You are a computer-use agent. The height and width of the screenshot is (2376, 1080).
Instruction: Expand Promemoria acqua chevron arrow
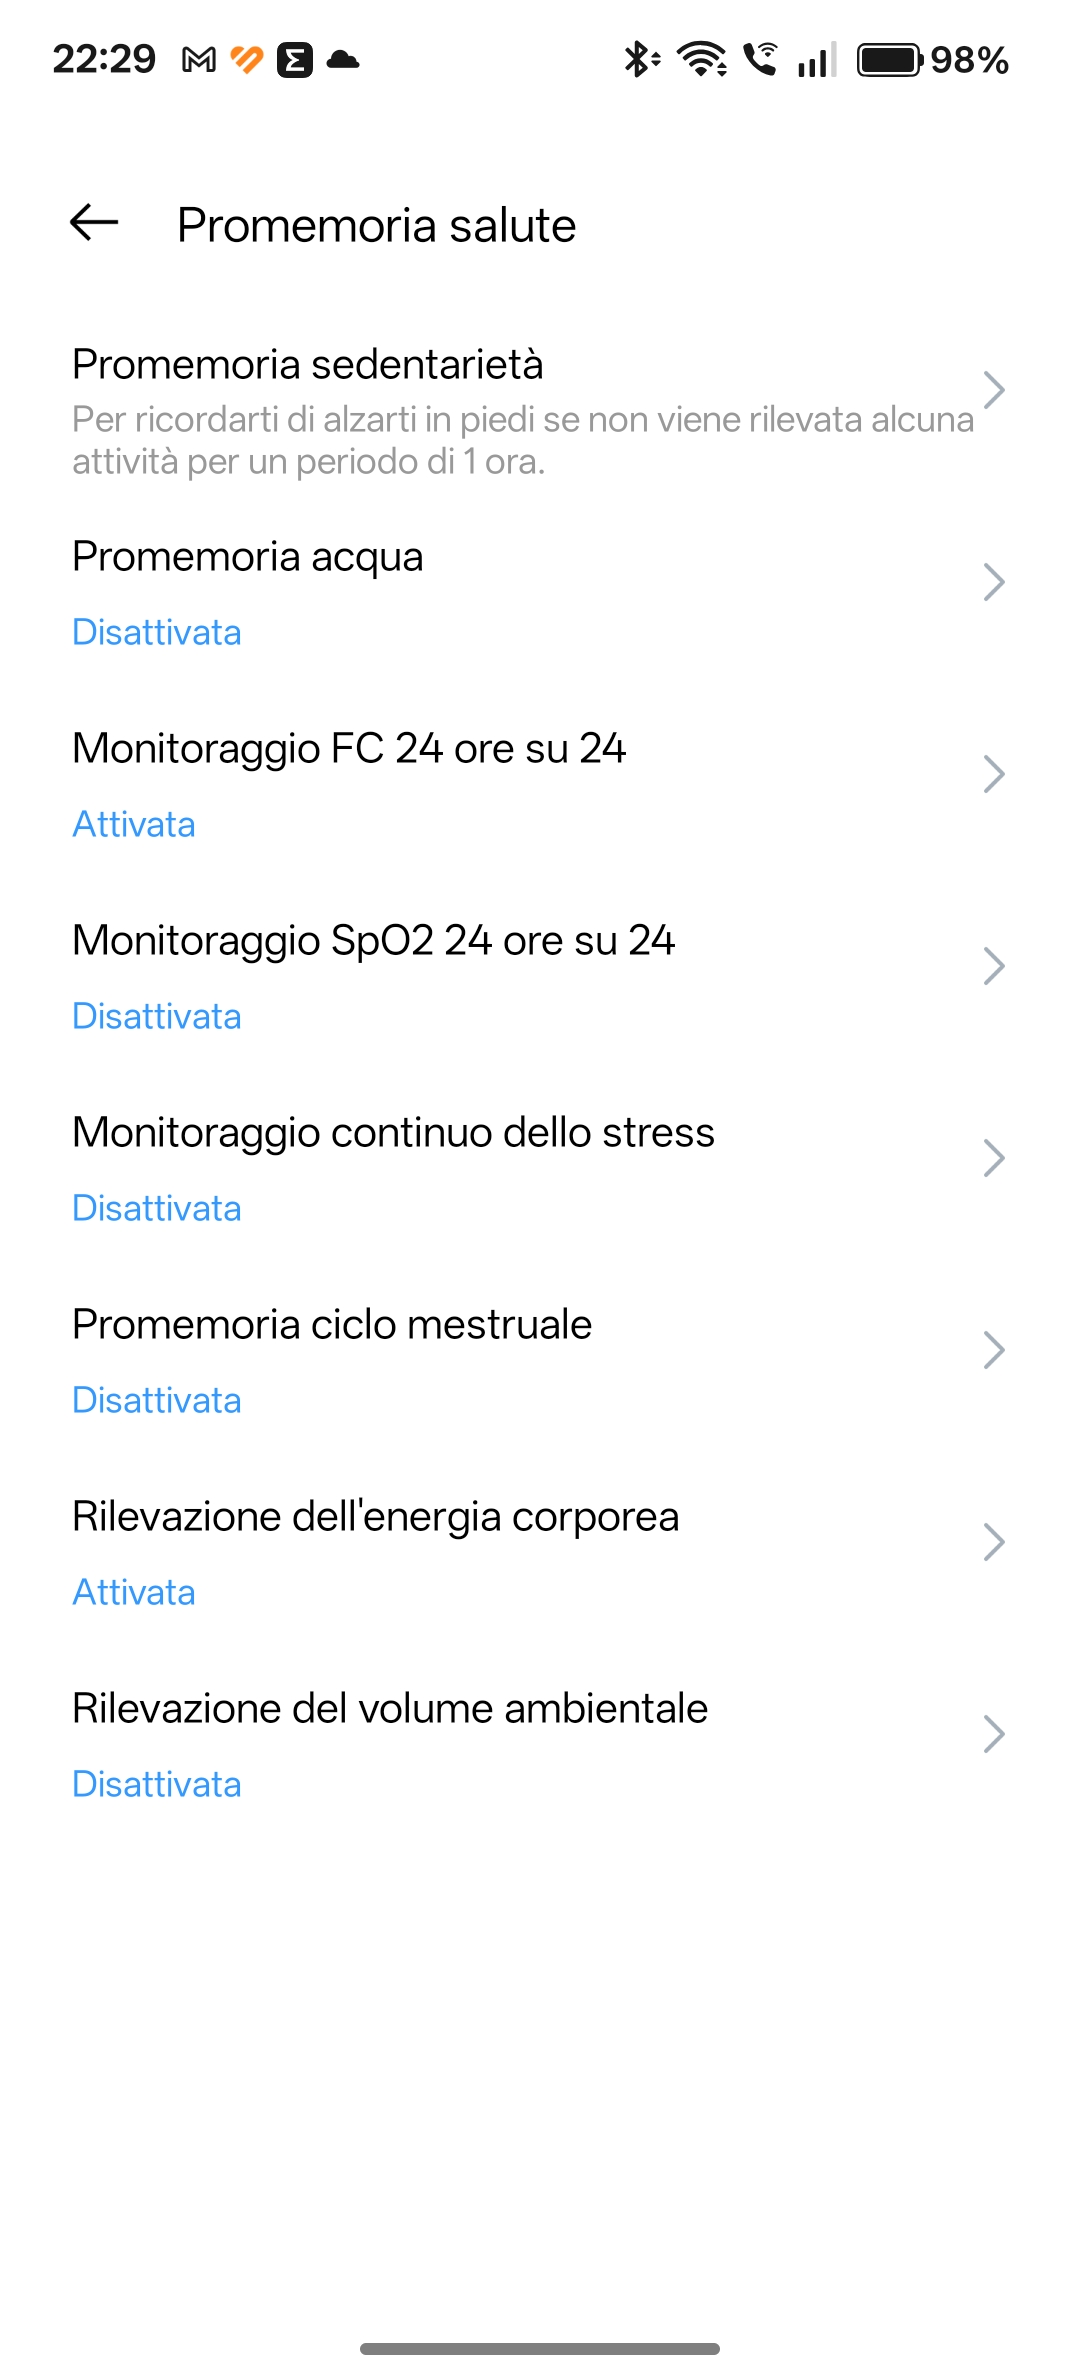point(993,582)
